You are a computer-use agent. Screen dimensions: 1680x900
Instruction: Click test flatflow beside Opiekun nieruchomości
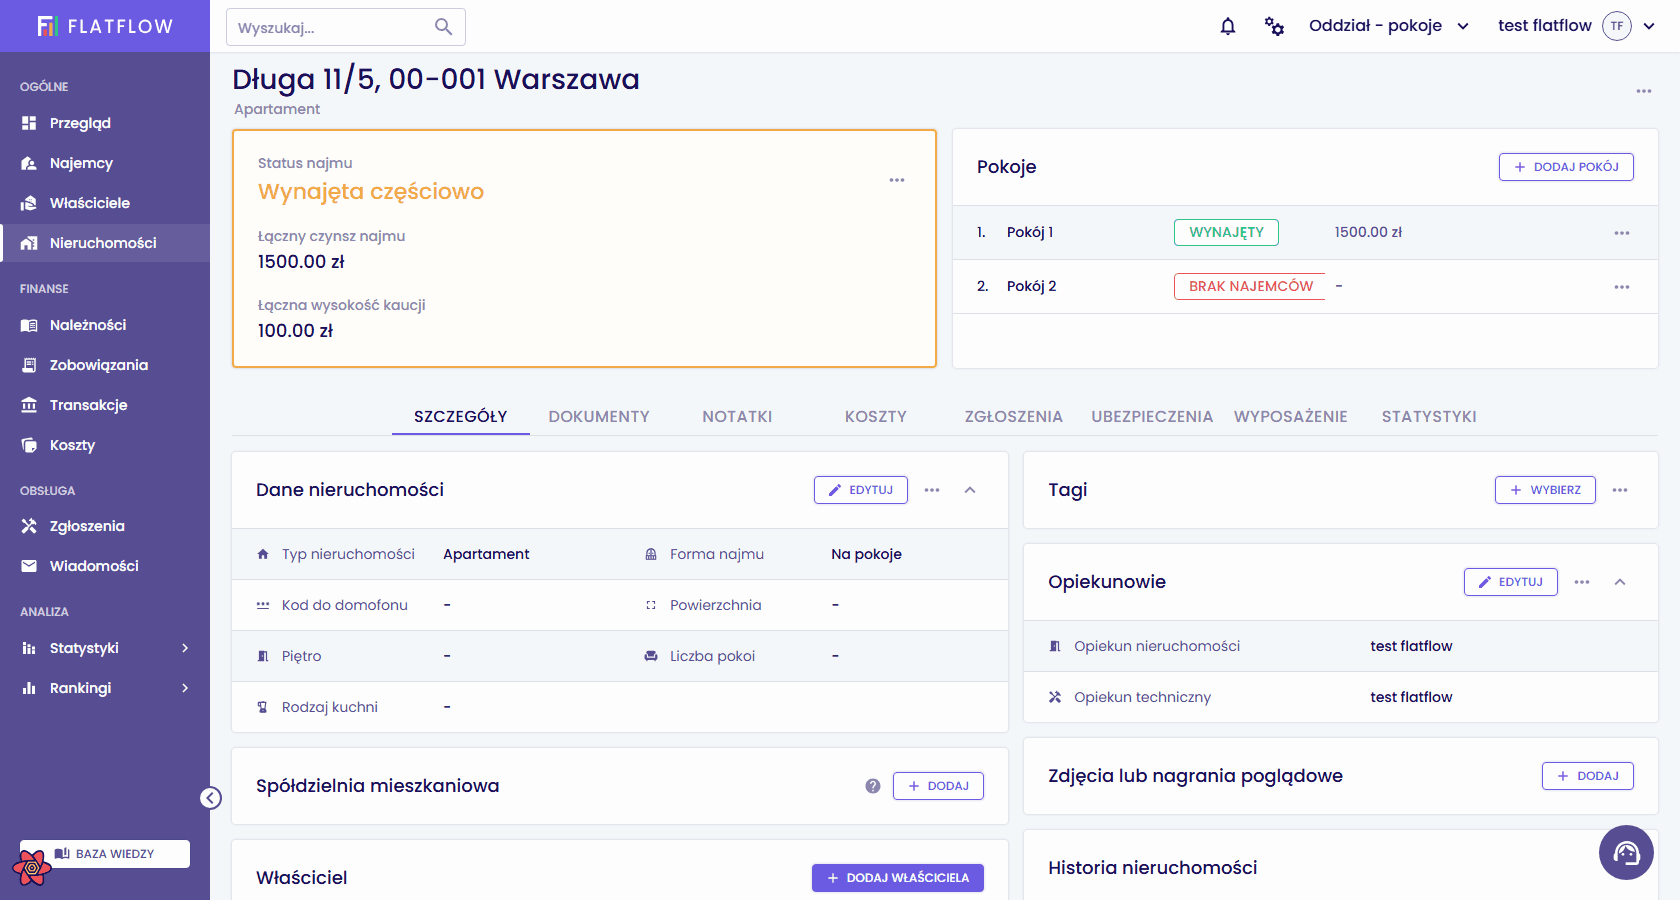tap(1411, 646)
